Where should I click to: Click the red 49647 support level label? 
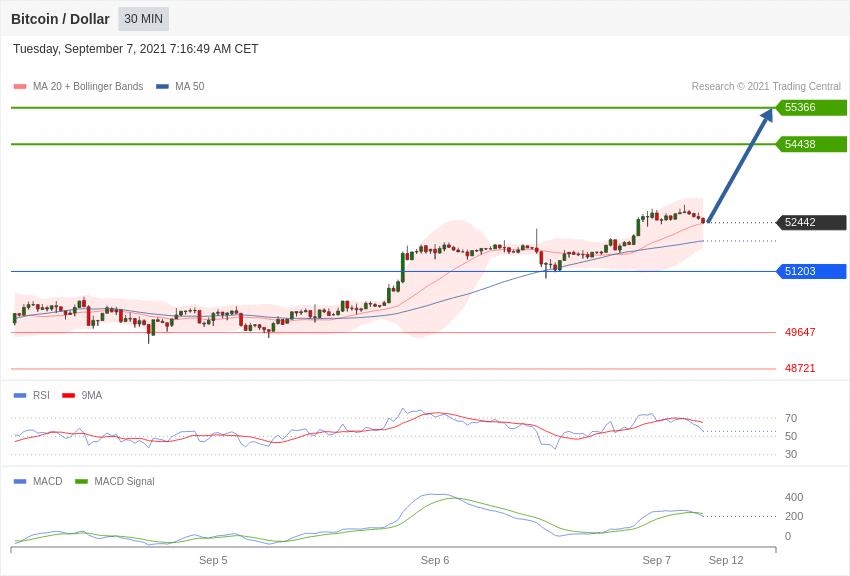[800, 332]
